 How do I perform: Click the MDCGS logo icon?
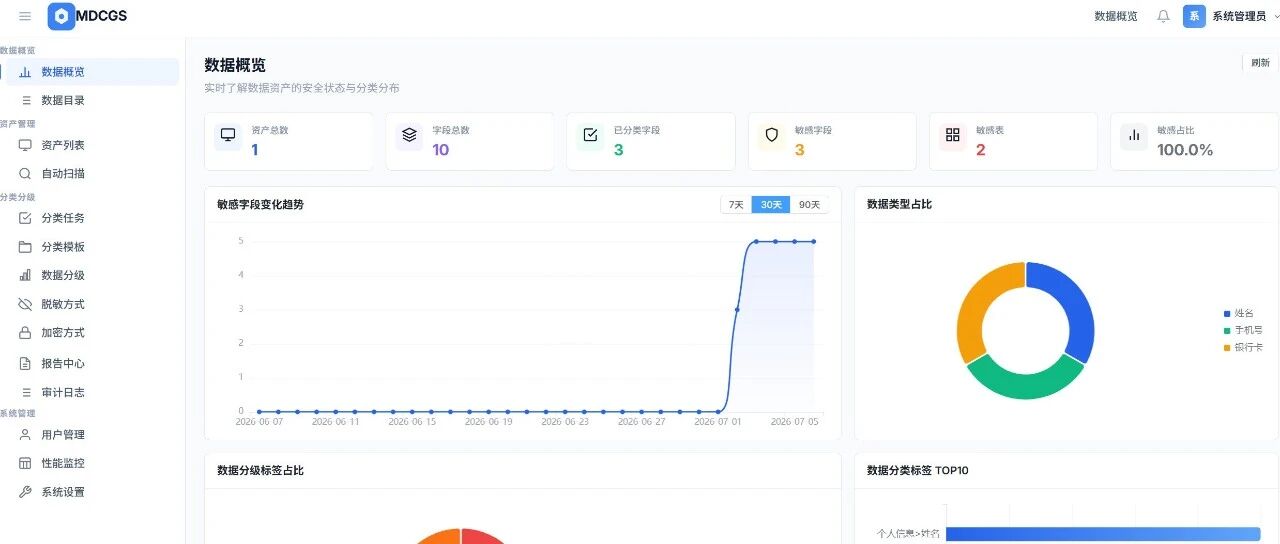tap(61, 16)
